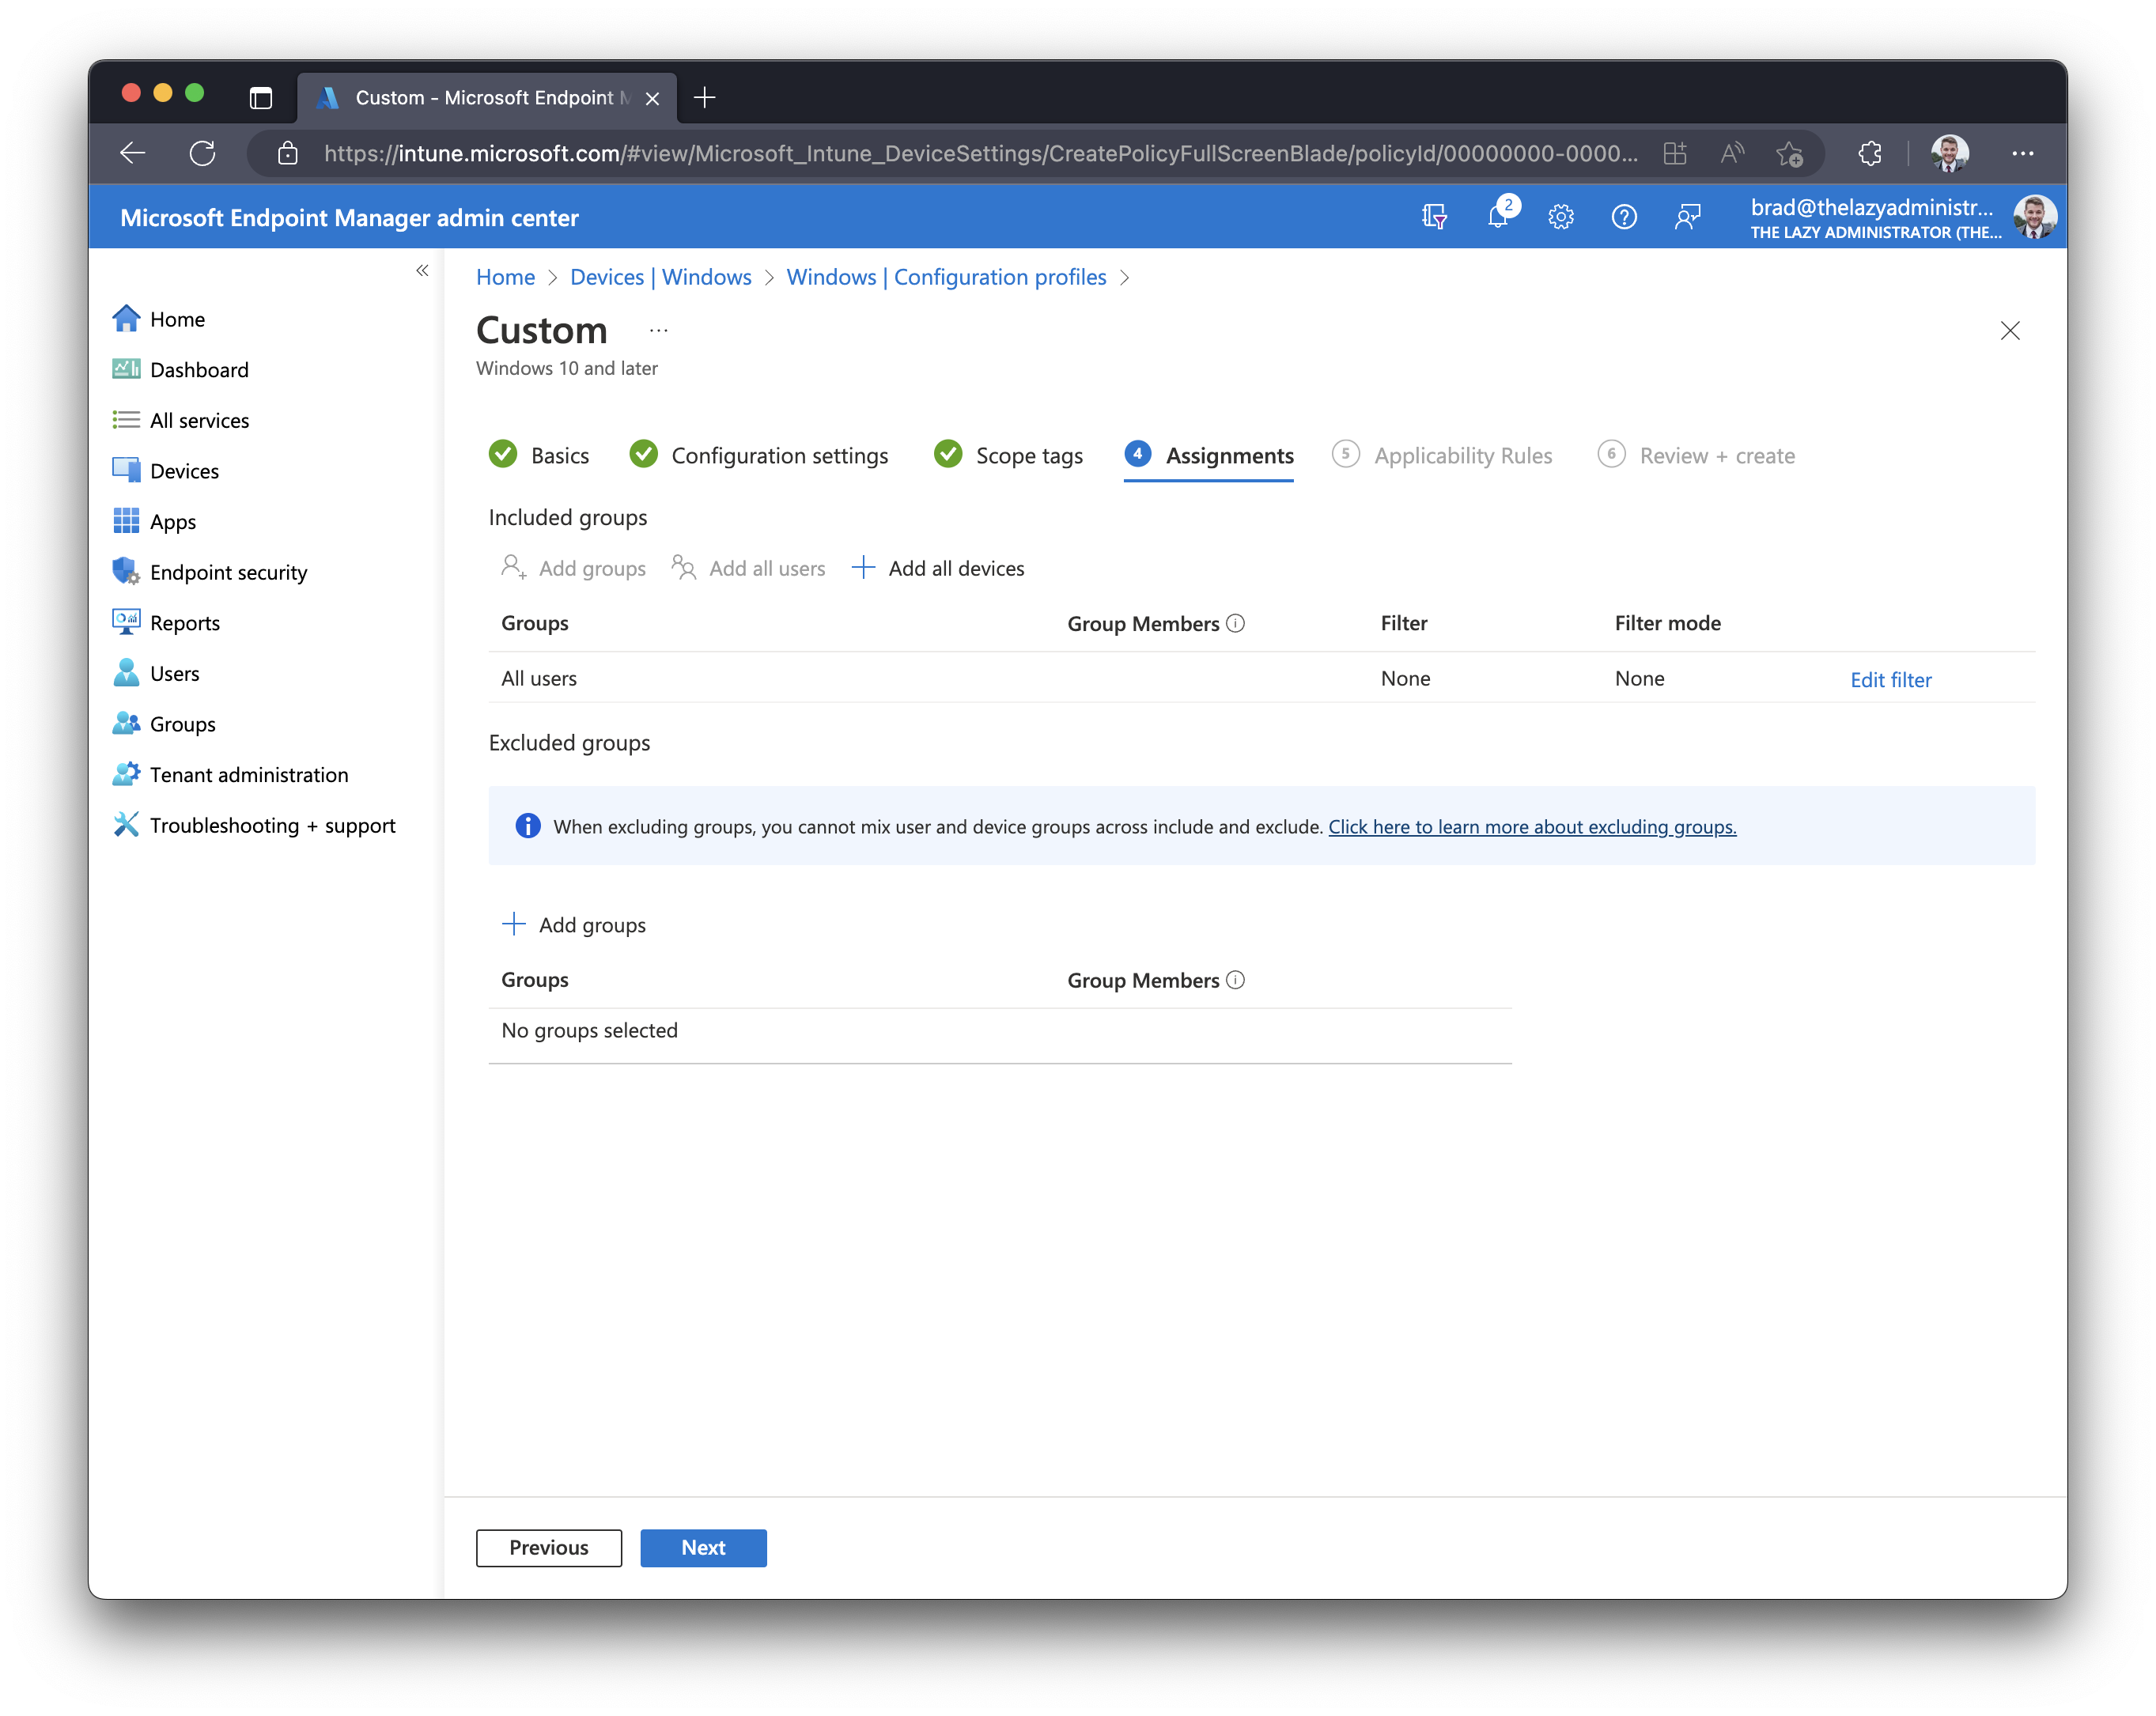Open Reports in the sidebar
The width and height of the screenshot is (2156, 1716).
[166, 623]
